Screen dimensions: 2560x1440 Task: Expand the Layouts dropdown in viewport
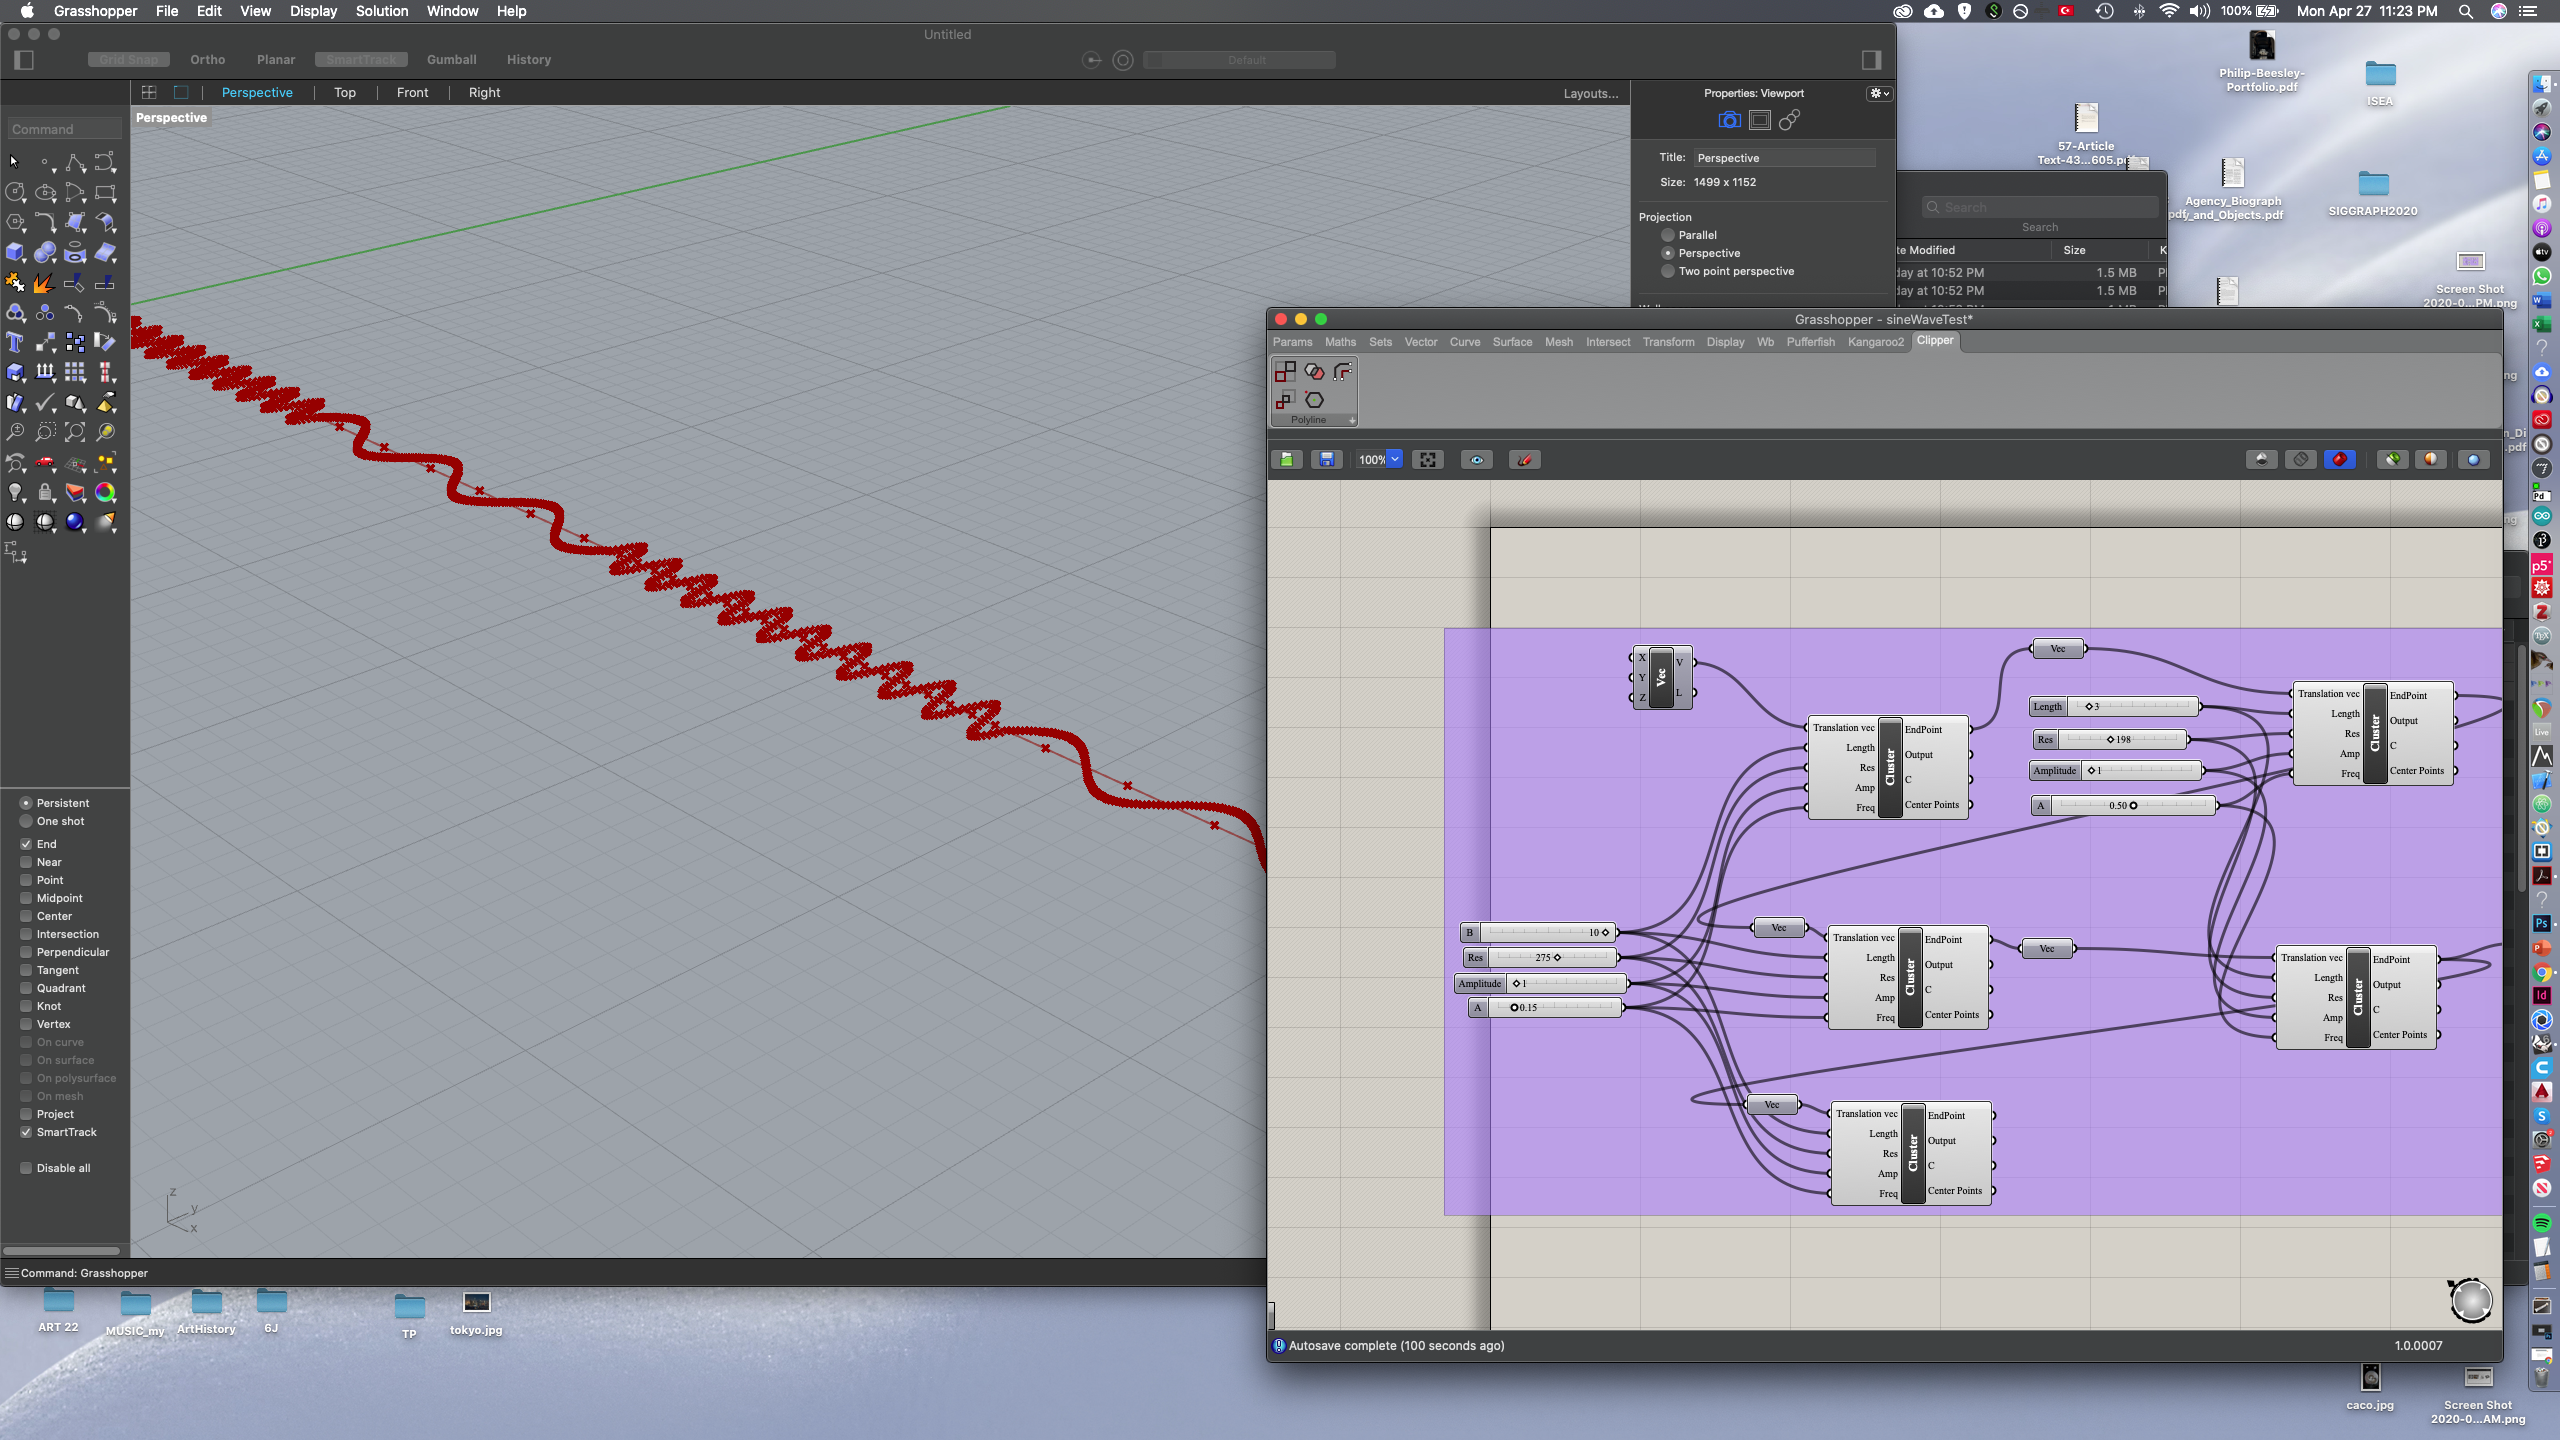coord(1589,91)
